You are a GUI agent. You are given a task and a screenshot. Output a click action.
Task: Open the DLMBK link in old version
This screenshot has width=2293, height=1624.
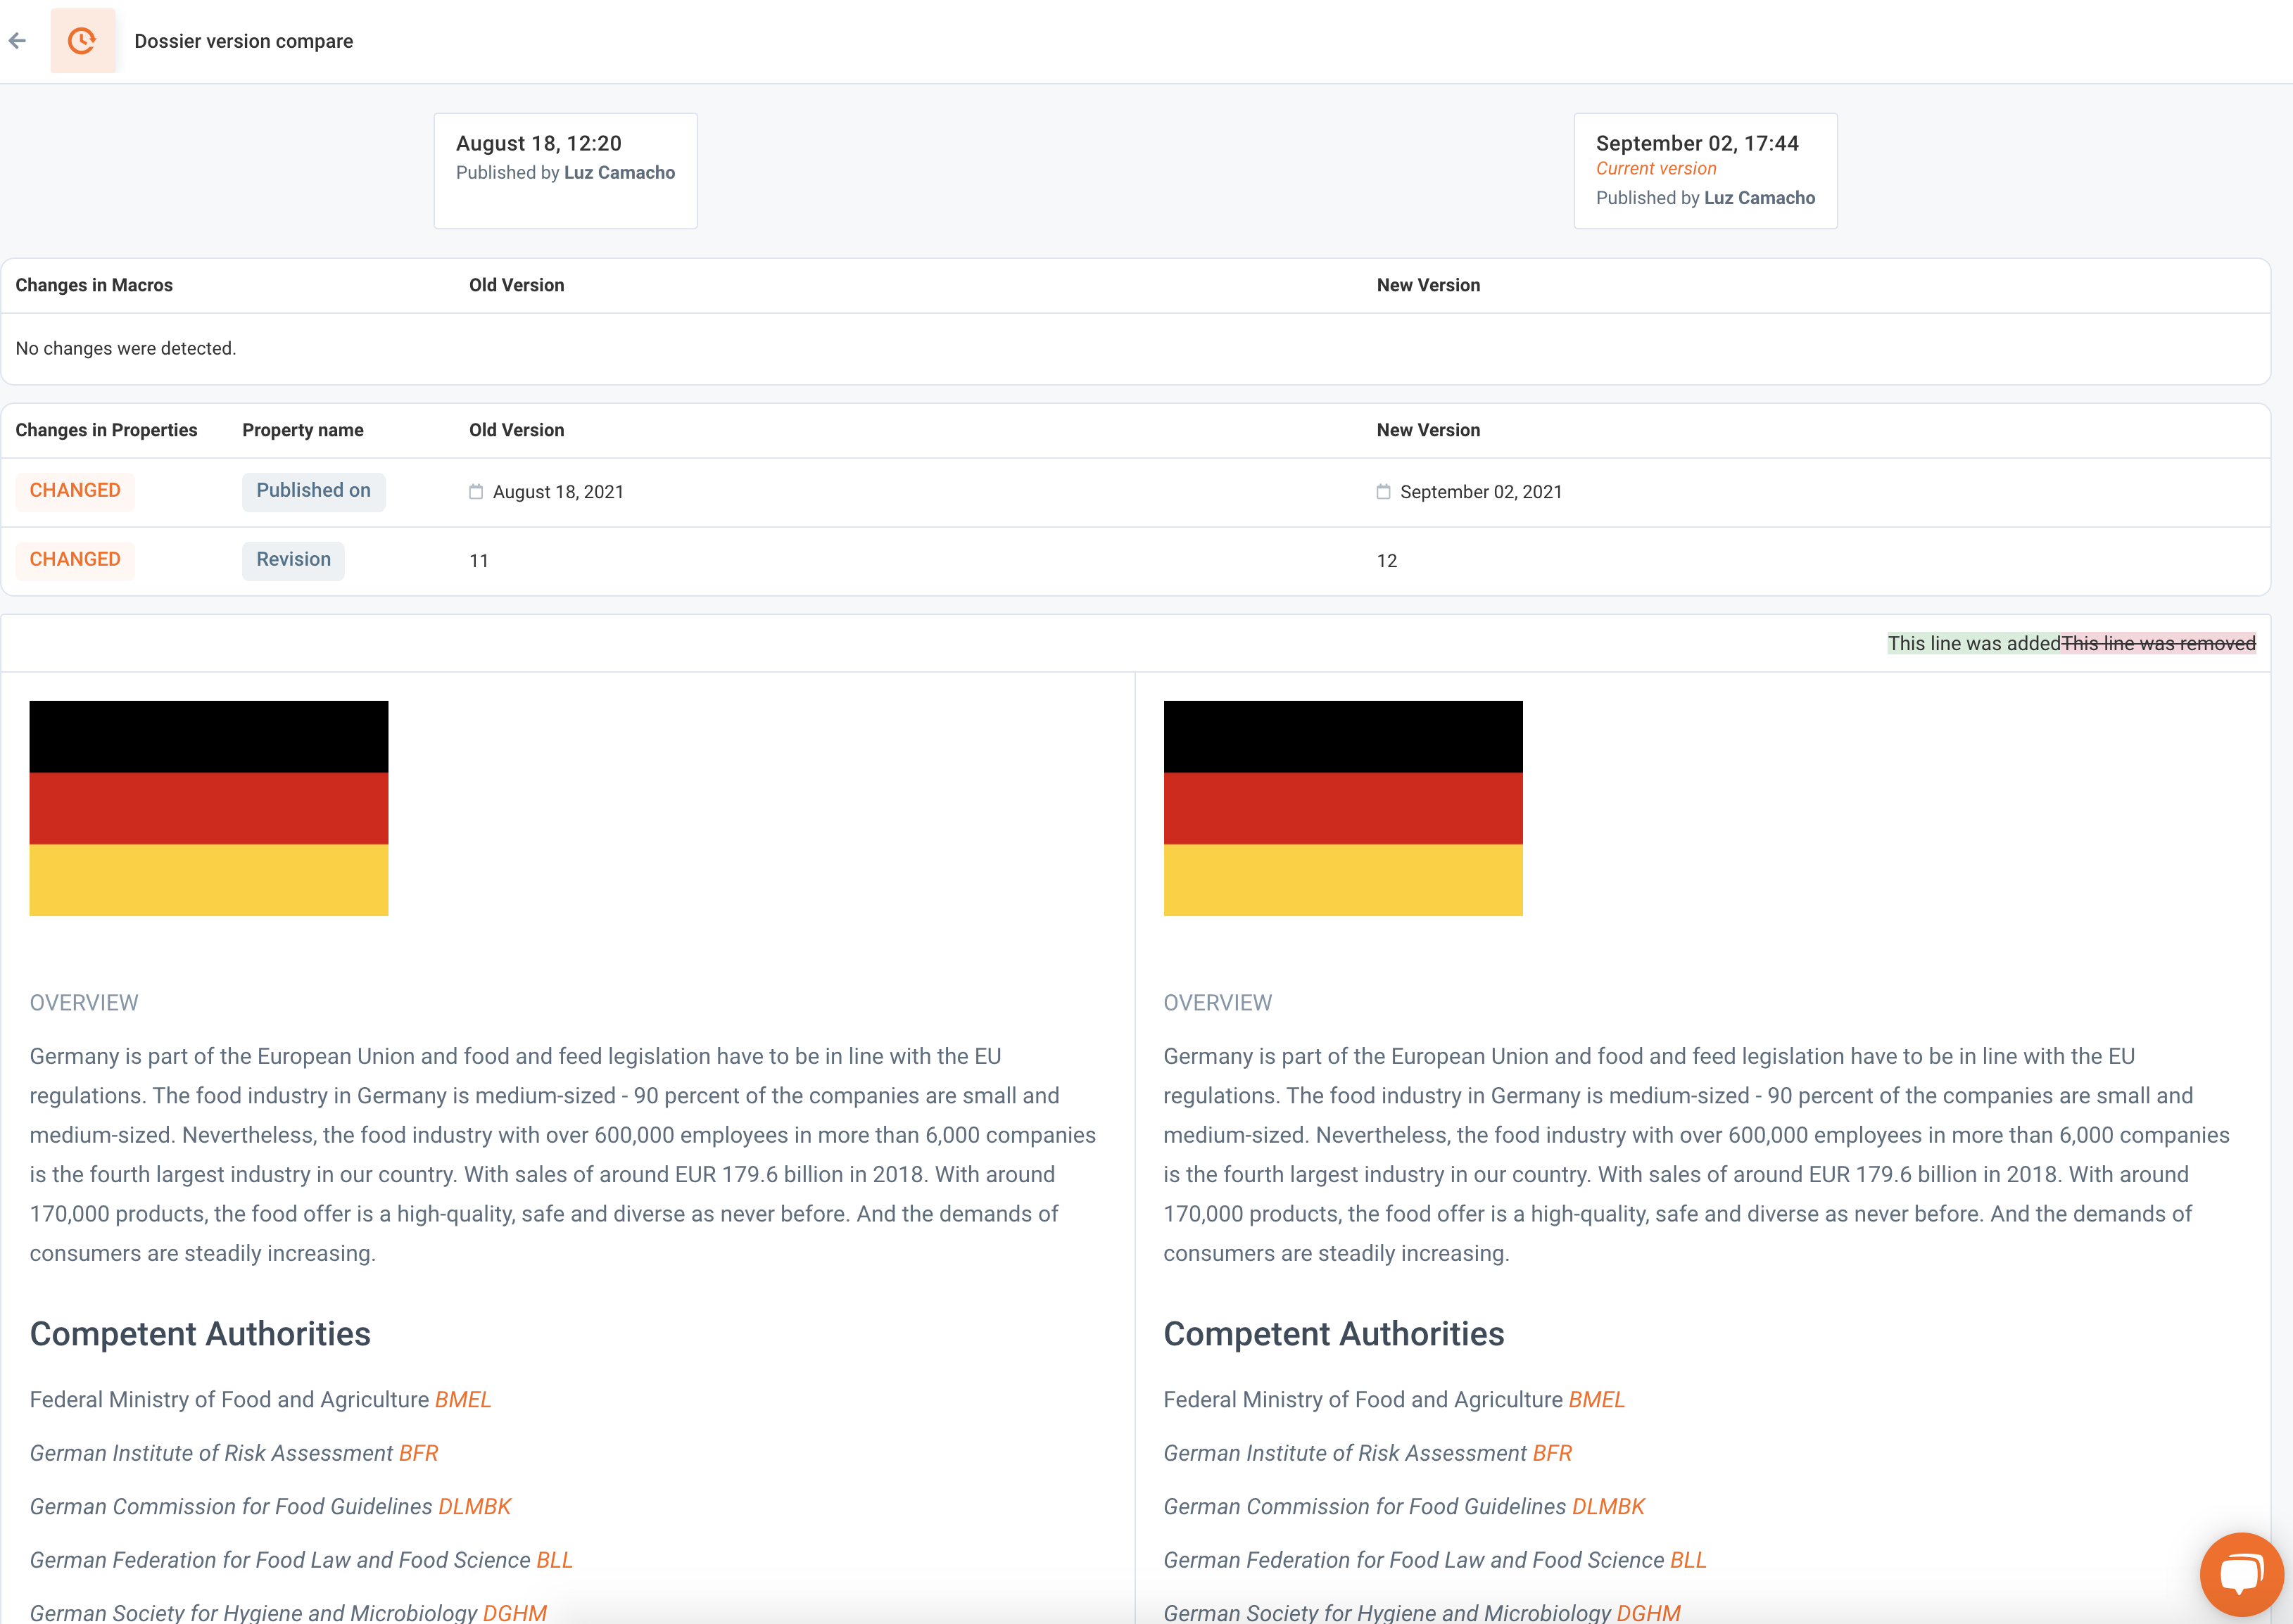(475, 1507)
